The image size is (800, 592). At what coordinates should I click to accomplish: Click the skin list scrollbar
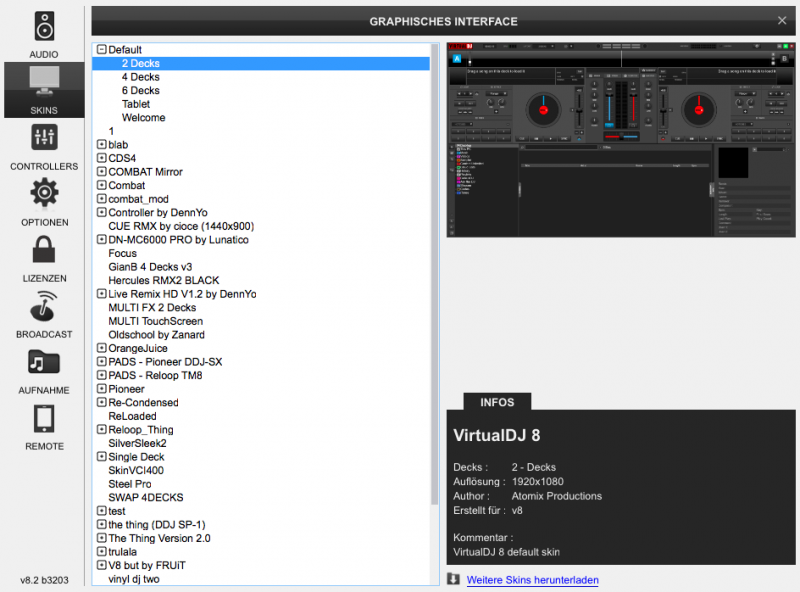pos(435,275)
